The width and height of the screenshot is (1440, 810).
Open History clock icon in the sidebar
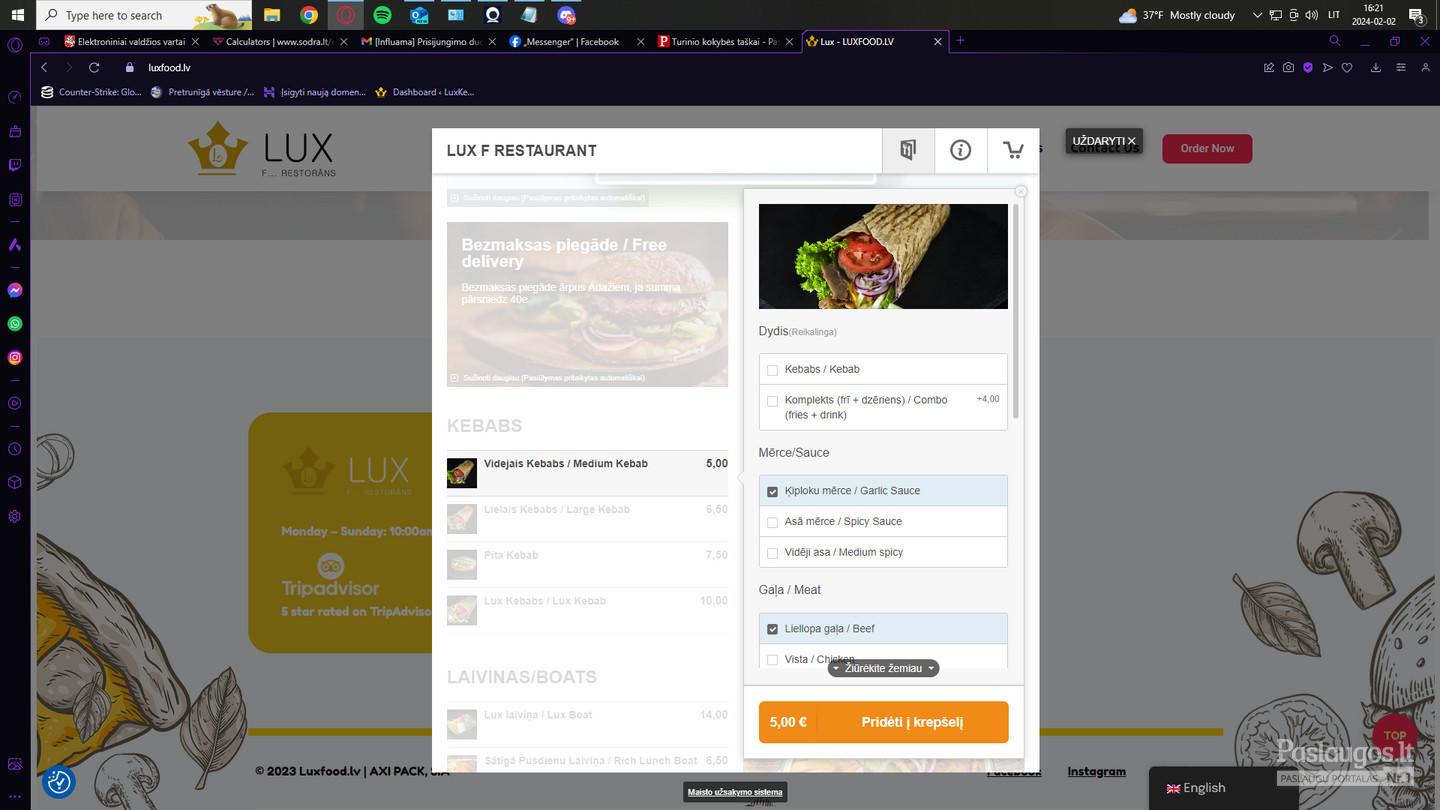point(15,449)
